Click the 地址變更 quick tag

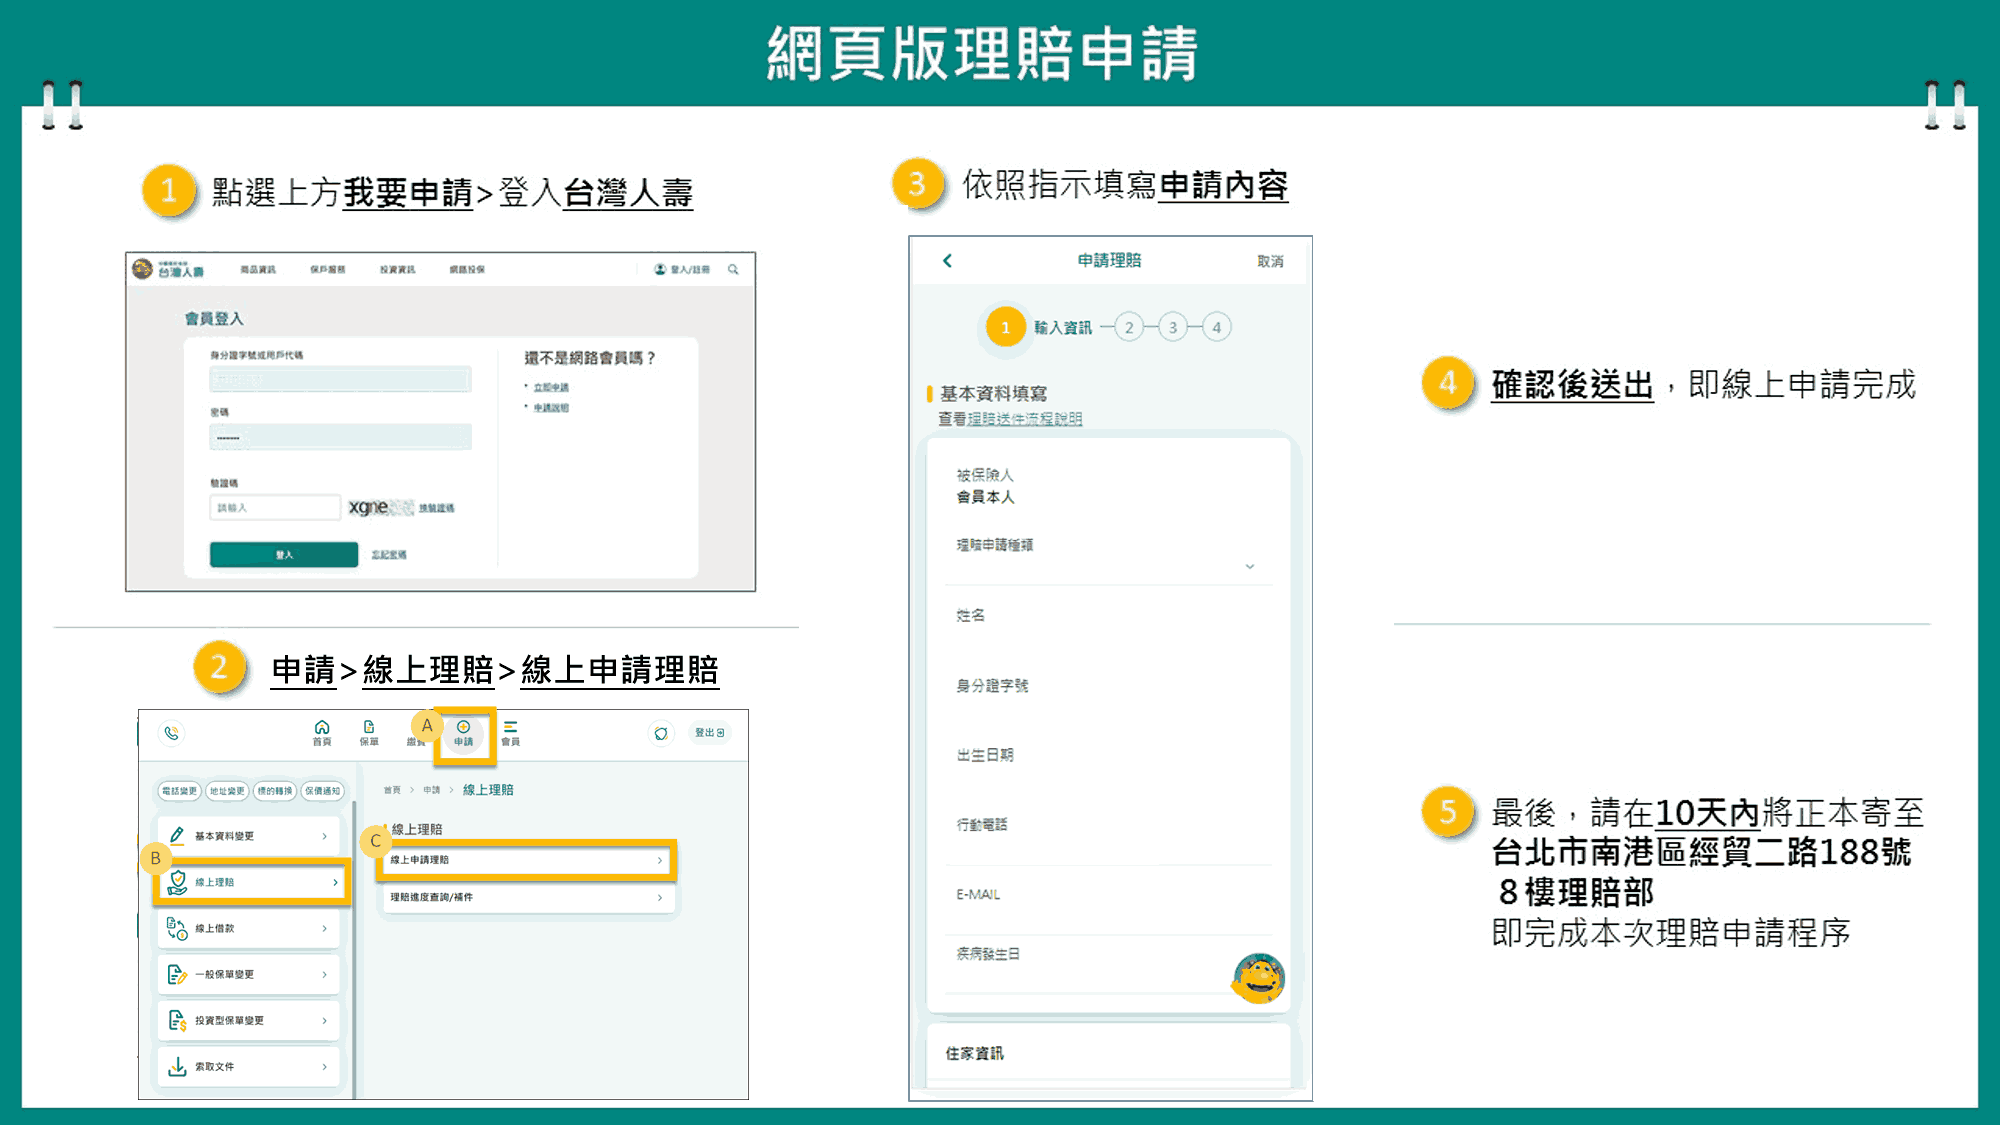coord(227,791)
